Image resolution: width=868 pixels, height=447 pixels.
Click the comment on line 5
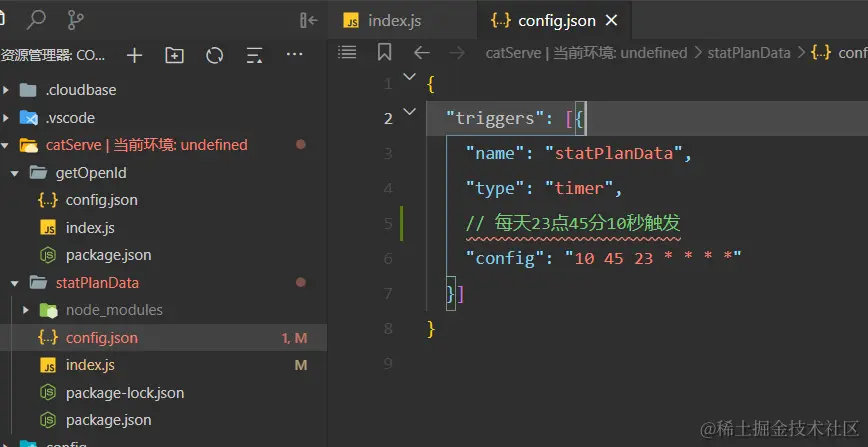point(573,223)
